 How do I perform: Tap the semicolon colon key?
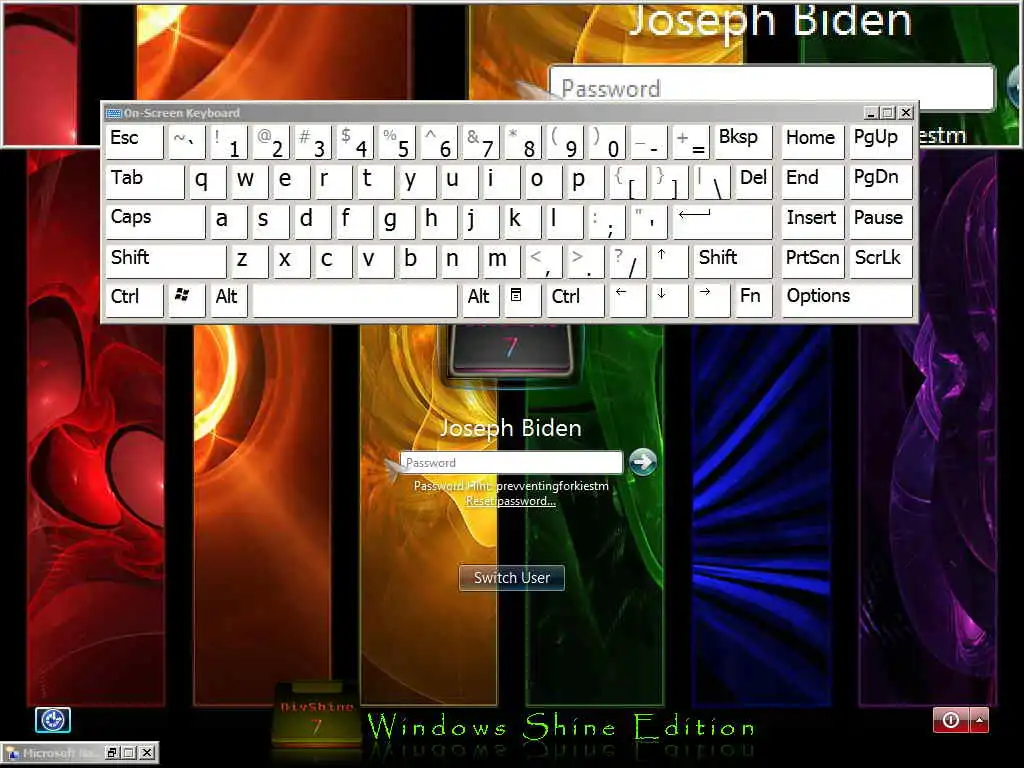606,221
